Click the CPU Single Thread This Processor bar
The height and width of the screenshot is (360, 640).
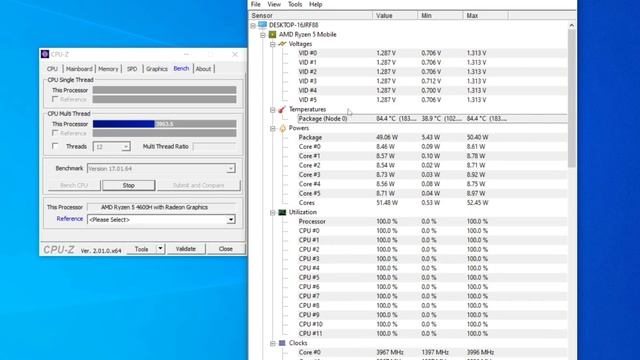(x=164, y=90)
